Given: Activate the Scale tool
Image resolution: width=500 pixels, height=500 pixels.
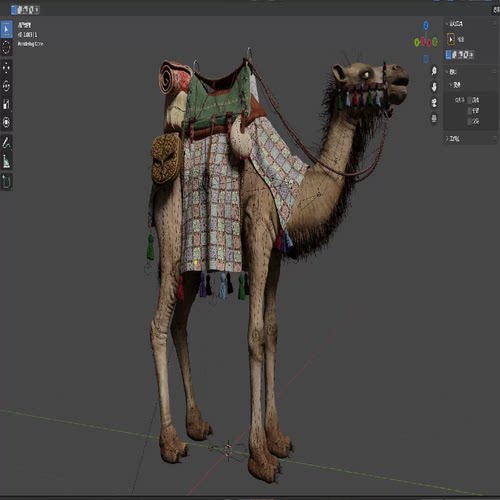Looking at the screenshot, I should click(6, 104).
